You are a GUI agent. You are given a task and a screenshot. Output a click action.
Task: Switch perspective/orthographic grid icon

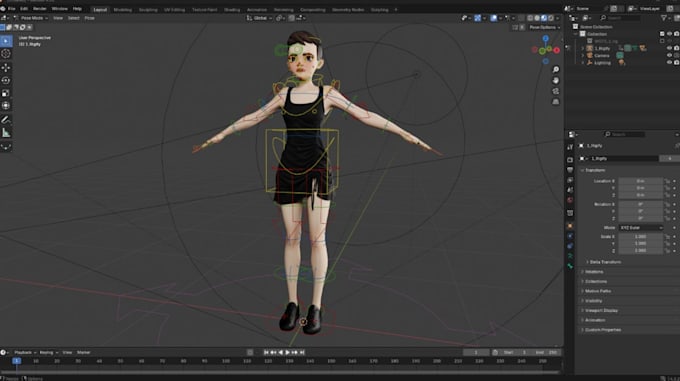pos(556,102)
